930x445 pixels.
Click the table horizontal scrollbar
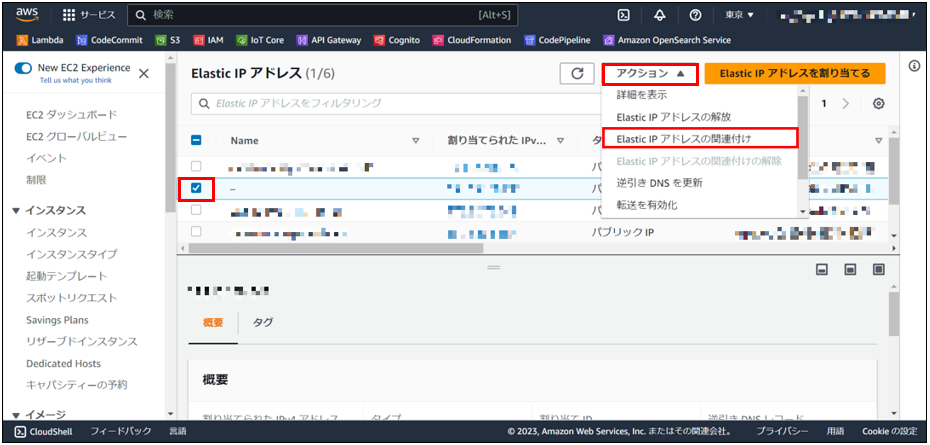[x=336, y=248]
